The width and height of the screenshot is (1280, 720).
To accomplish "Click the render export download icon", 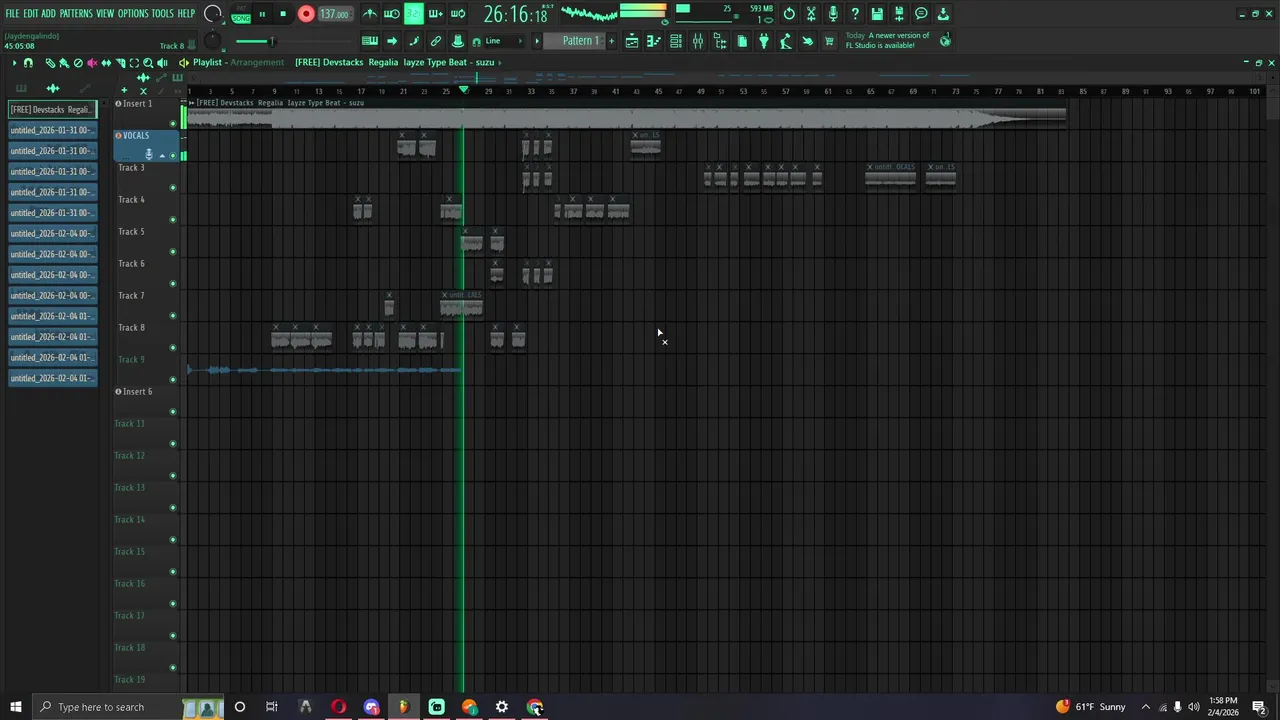I will tap(943, 14).
